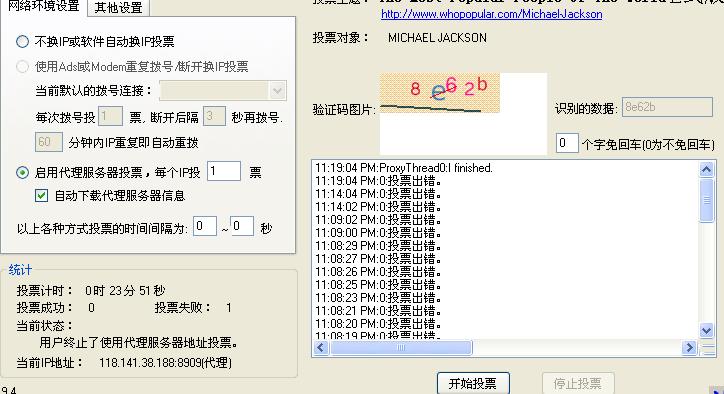
Task: Open the 其他设置 tab
Action: click(119, 8)
